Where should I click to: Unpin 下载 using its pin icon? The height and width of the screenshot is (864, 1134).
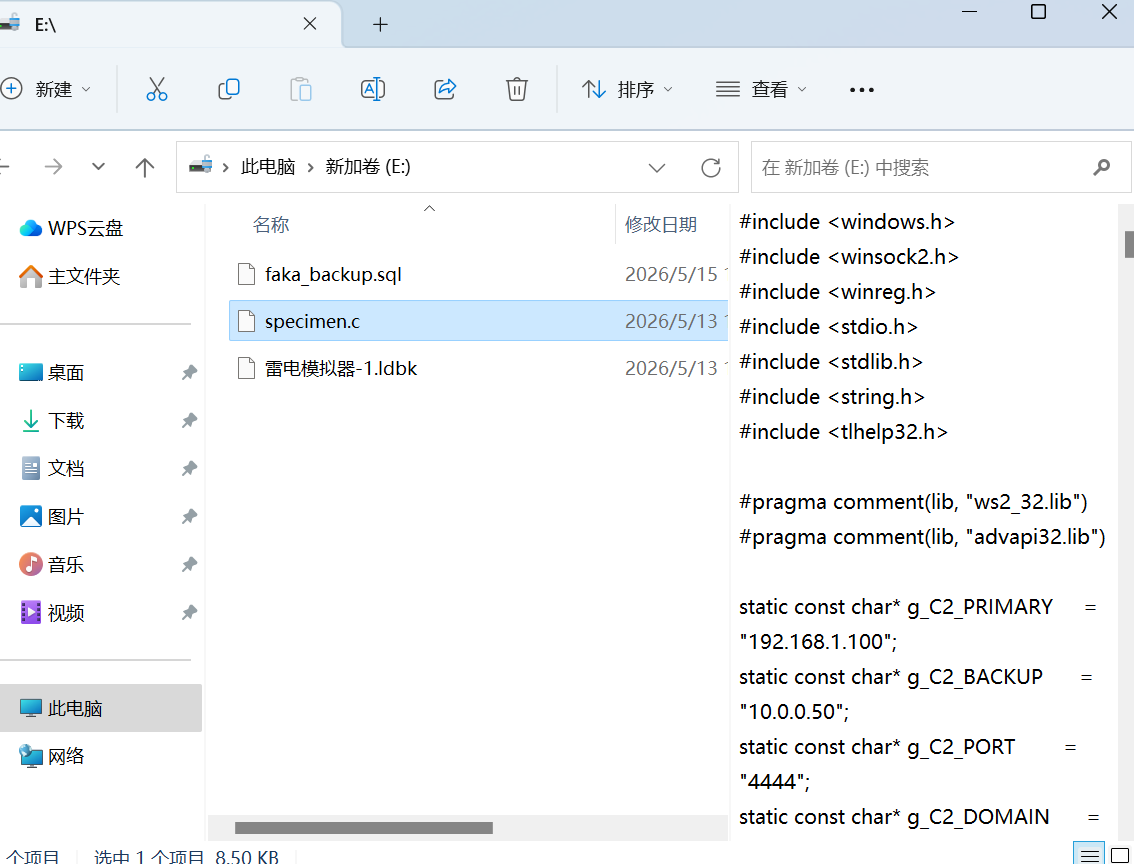pyautogui.click(x=189, y=420)
